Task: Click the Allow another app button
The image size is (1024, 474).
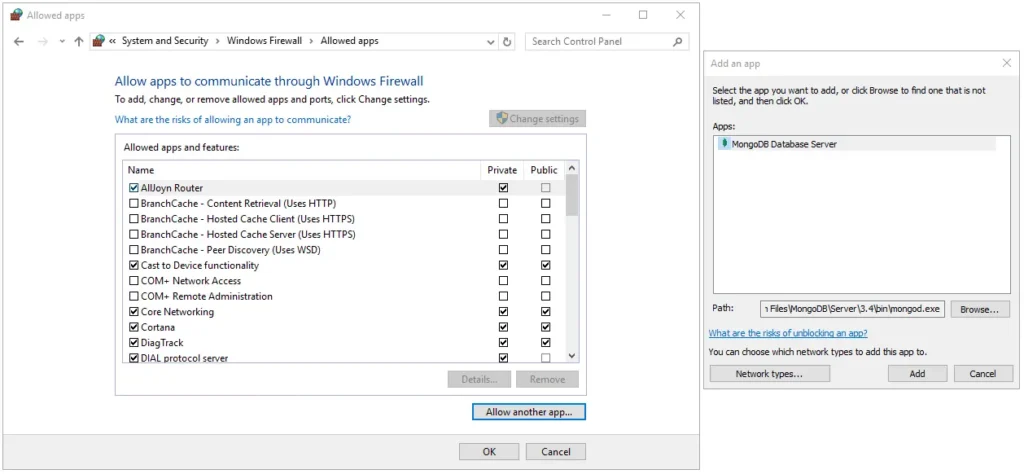Action: tap(528, 412)
